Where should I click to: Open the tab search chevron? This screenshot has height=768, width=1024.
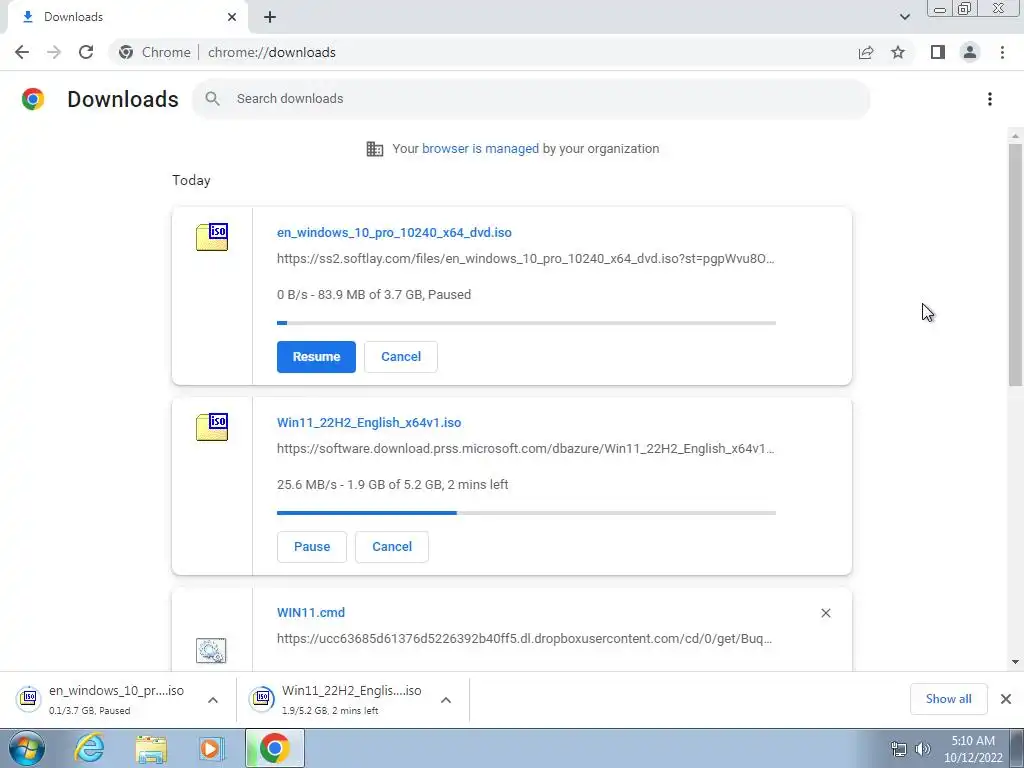coord(904,17)
